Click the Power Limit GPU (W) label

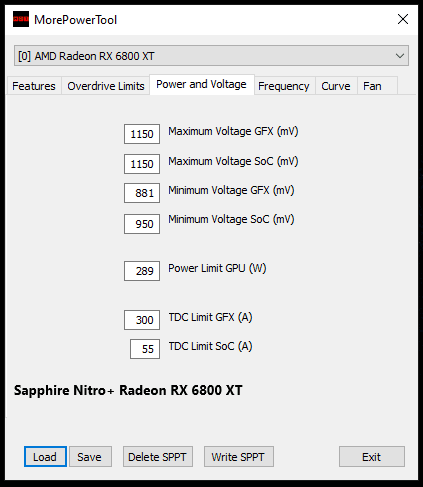coord(217,269)
